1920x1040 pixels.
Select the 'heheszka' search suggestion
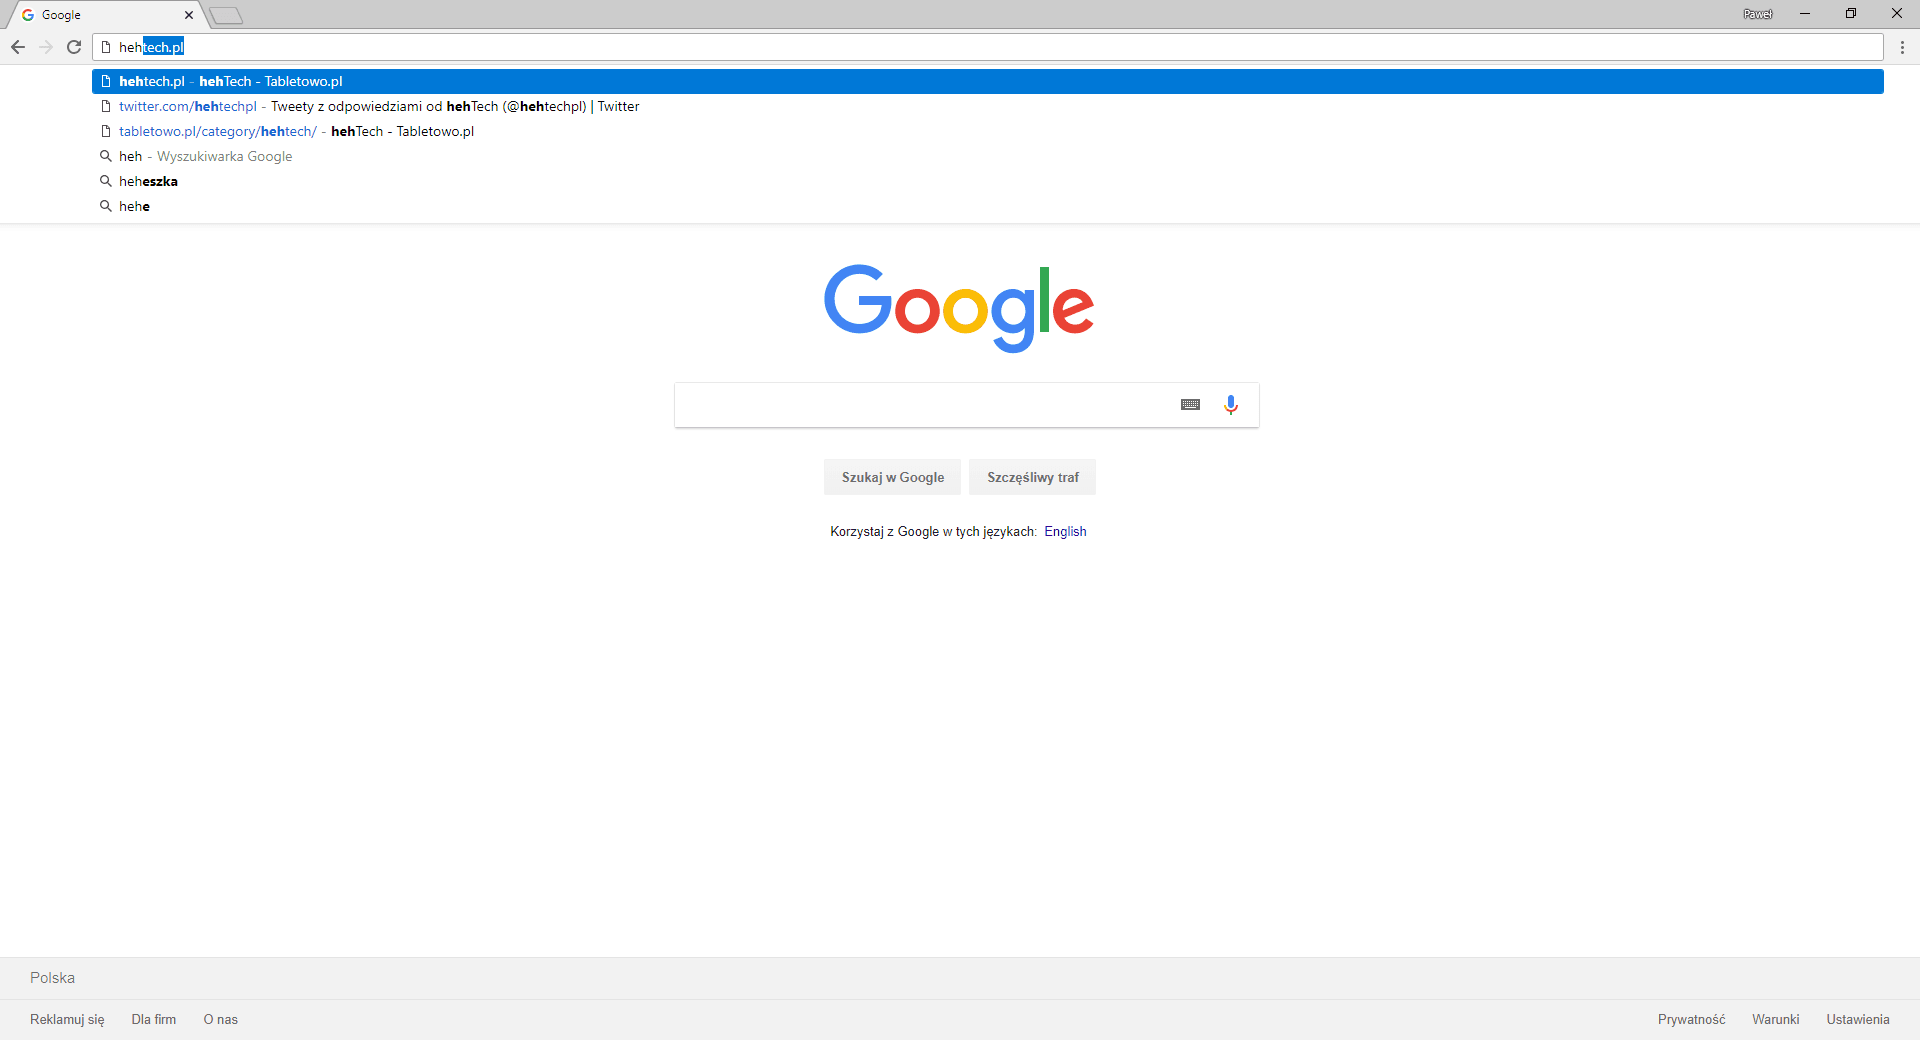pyautogui.click(x=988, y=181)
